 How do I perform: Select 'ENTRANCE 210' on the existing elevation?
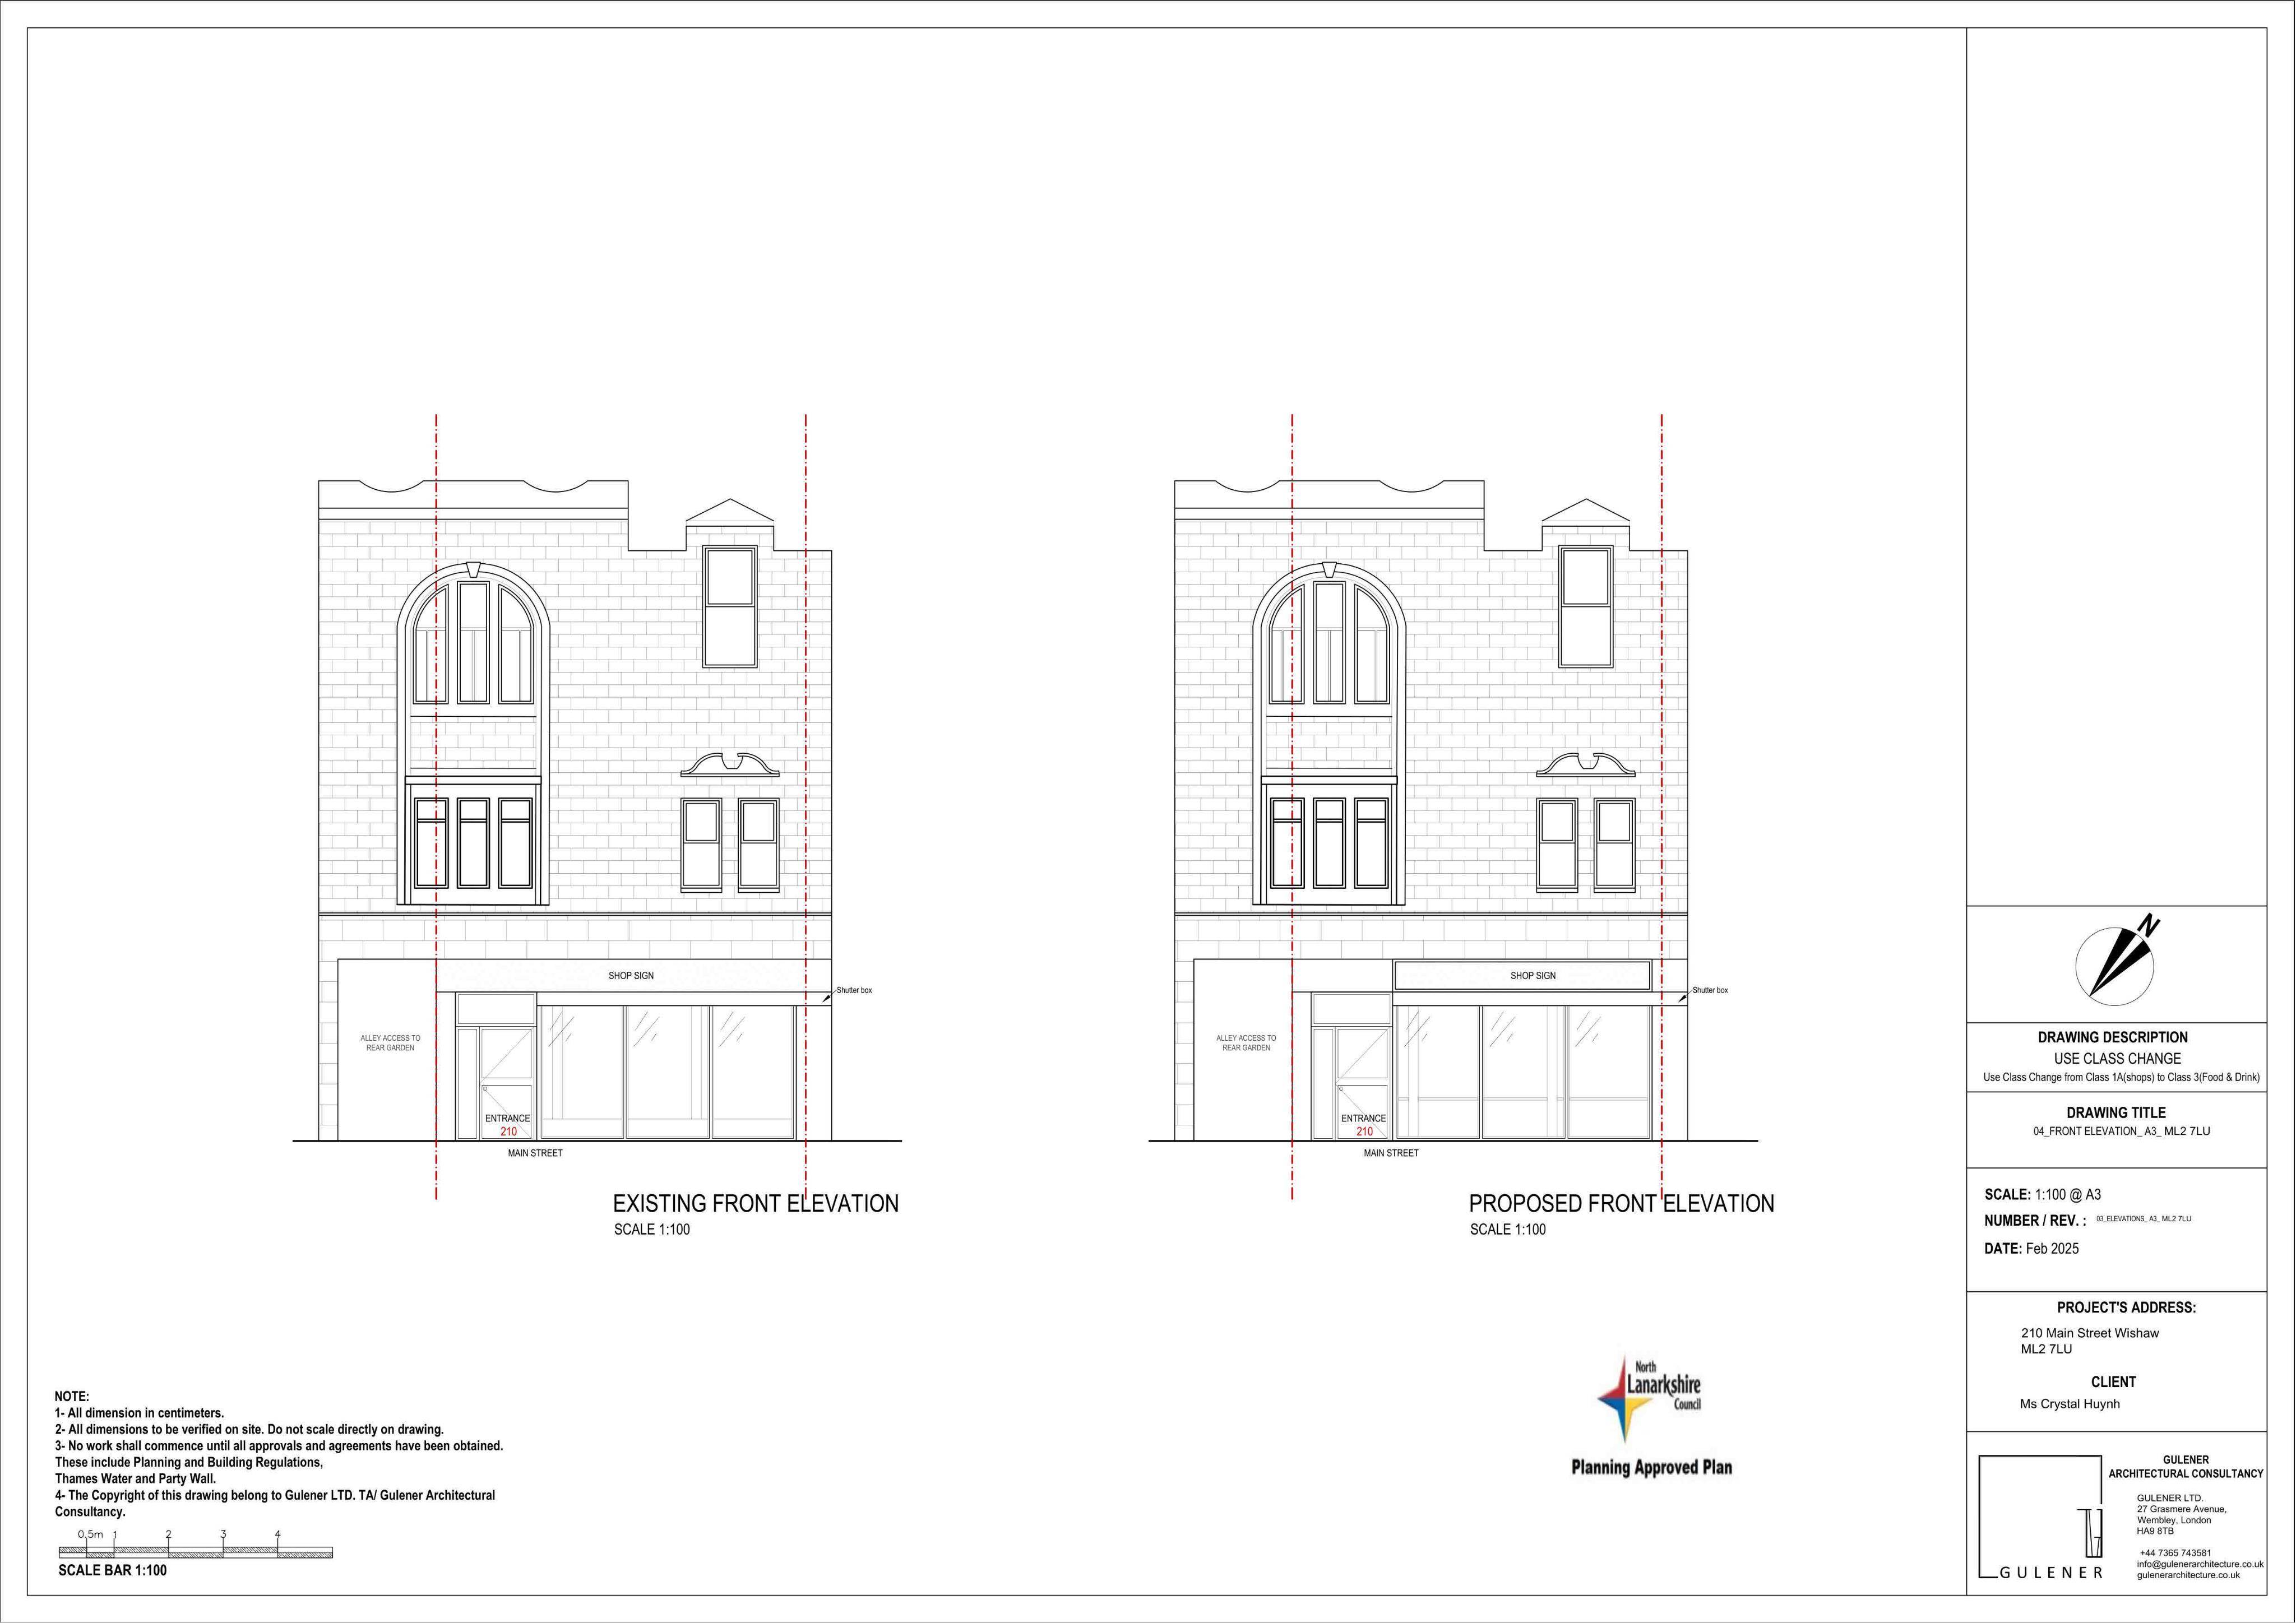tap(508, 1125)
